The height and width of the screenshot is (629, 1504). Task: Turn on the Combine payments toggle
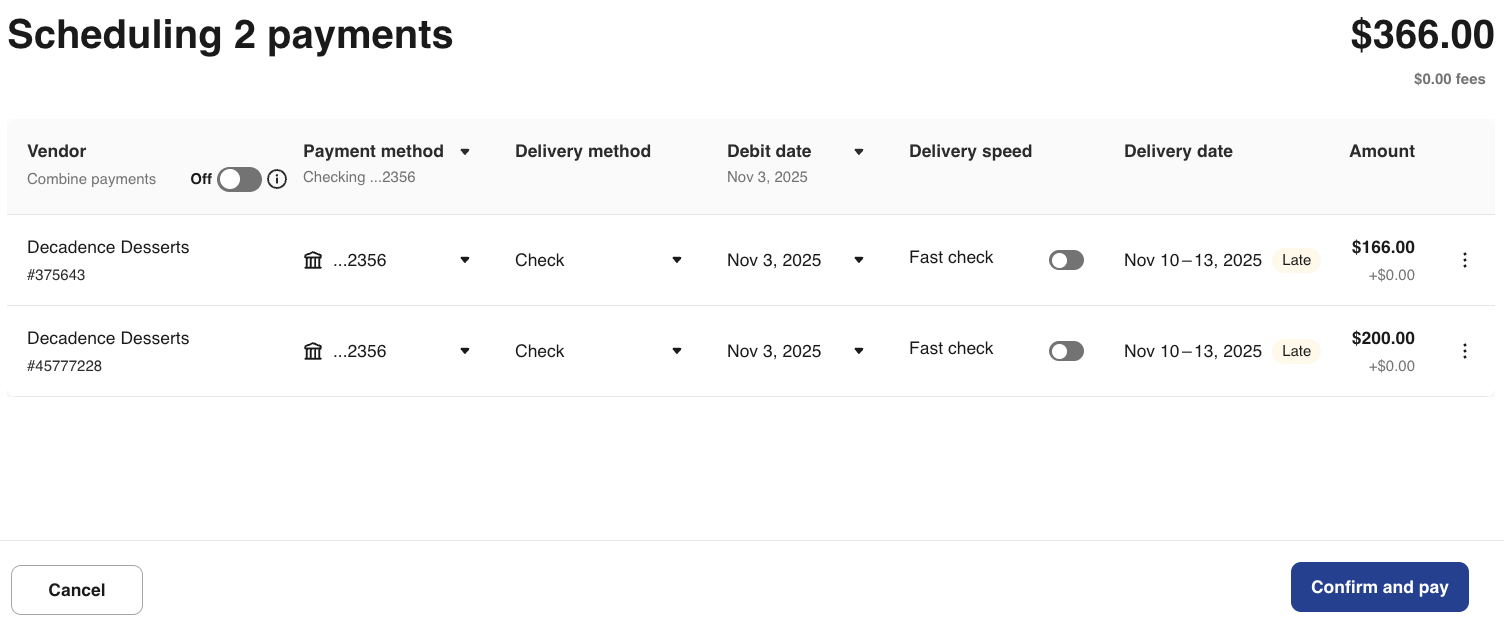[239, 179]
